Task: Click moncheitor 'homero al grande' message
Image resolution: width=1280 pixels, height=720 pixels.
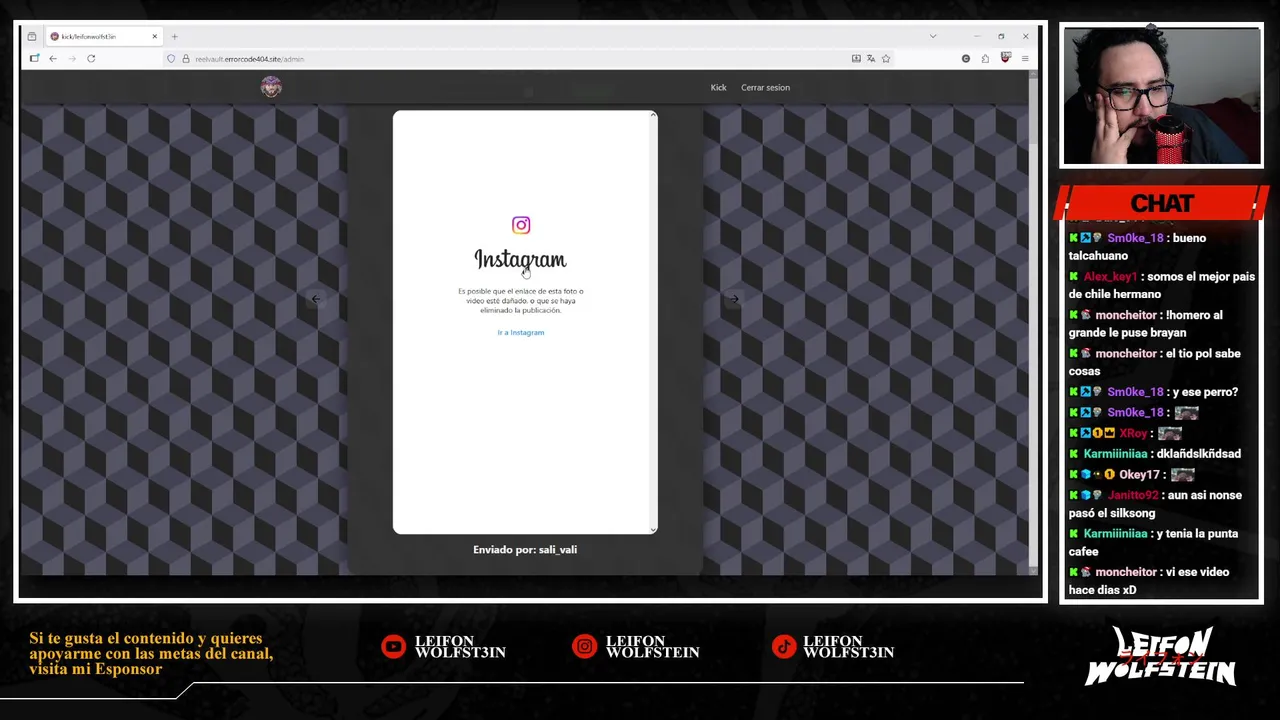Action: (x=1146, y=324)
